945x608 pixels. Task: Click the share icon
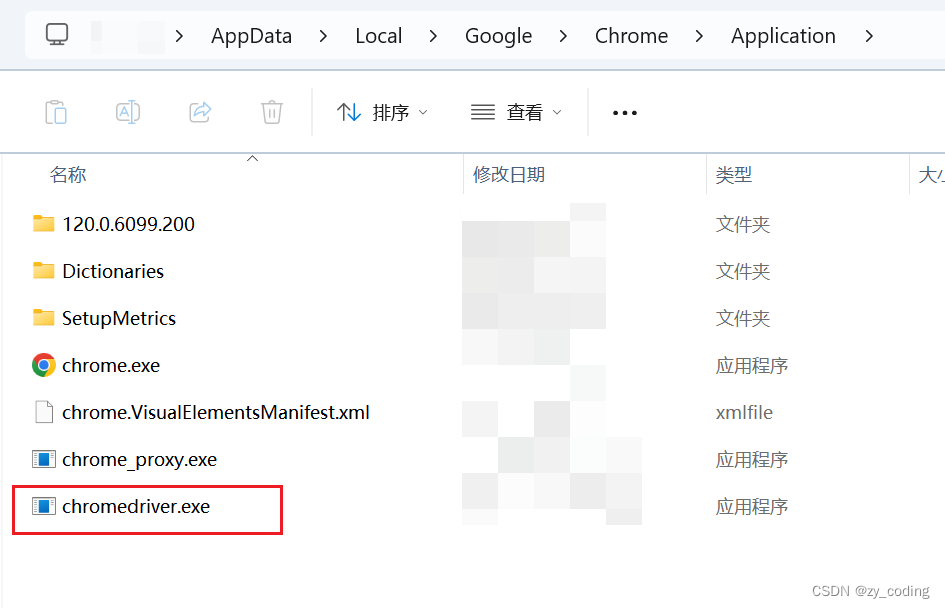[199, 112]
